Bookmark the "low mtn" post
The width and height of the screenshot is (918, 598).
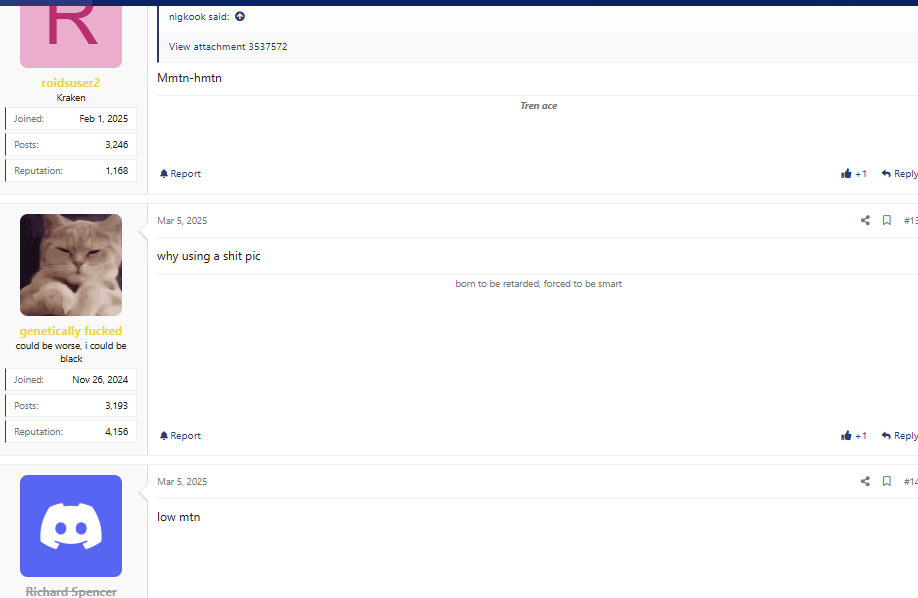887,481
